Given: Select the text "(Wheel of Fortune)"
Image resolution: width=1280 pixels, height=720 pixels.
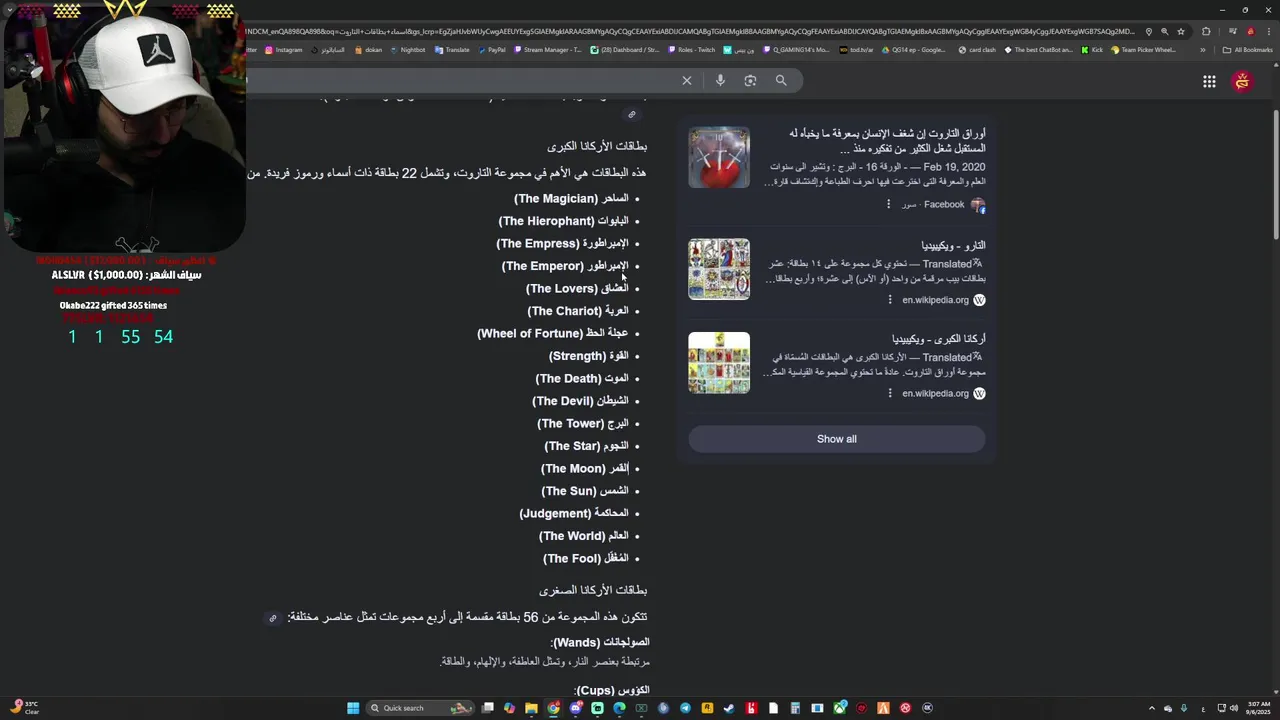Looking at the screenshot, I should (x=530, y=334).
